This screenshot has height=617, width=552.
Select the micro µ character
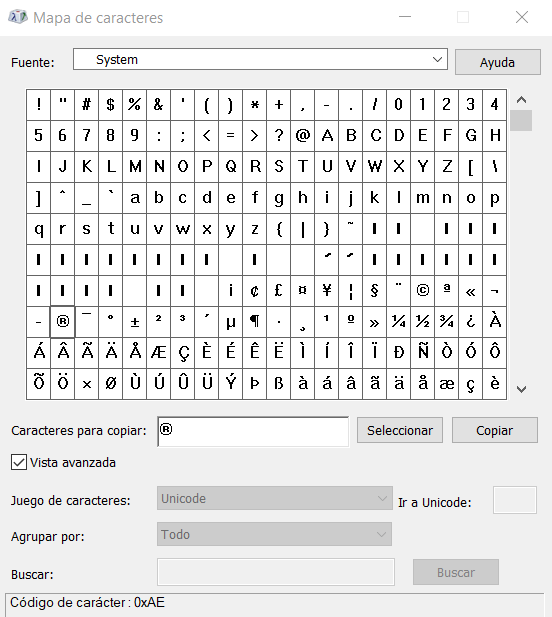pyautogui.click(x=231, y=322)
